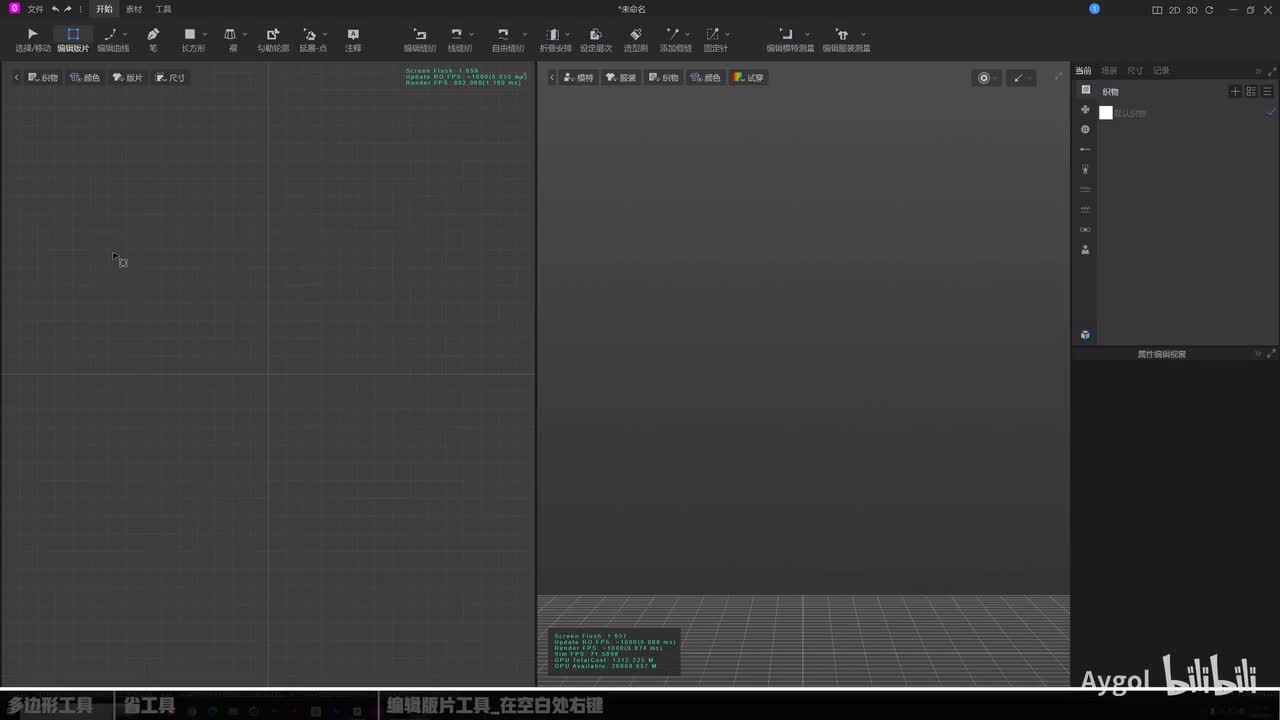Open the 文件 menu

[x=35, y=9]
